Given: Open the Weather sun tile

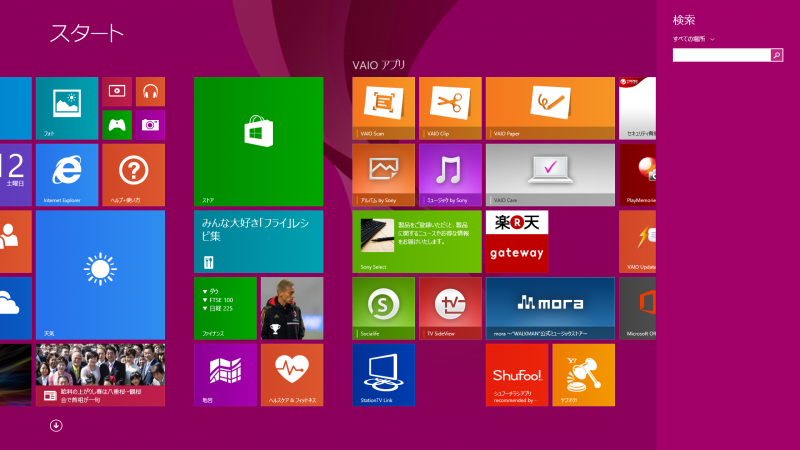Looking at the screenshot, I should coord(100,274).
